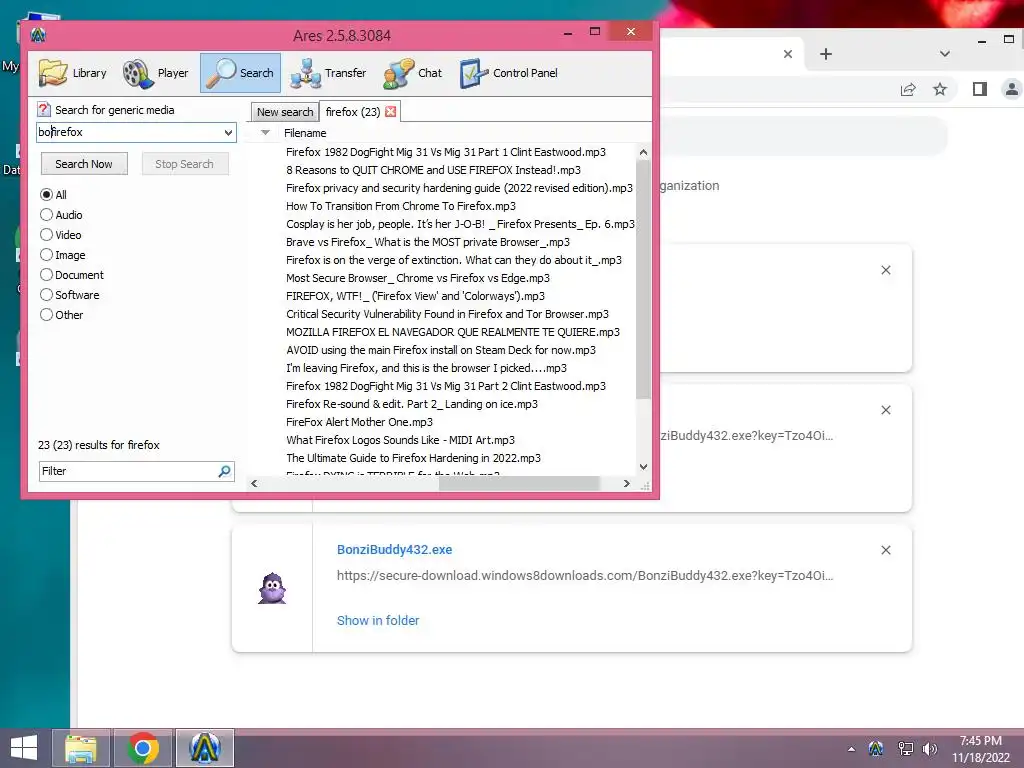
Task: Open Chrome's tab search chevron
Action: point(944,54)
